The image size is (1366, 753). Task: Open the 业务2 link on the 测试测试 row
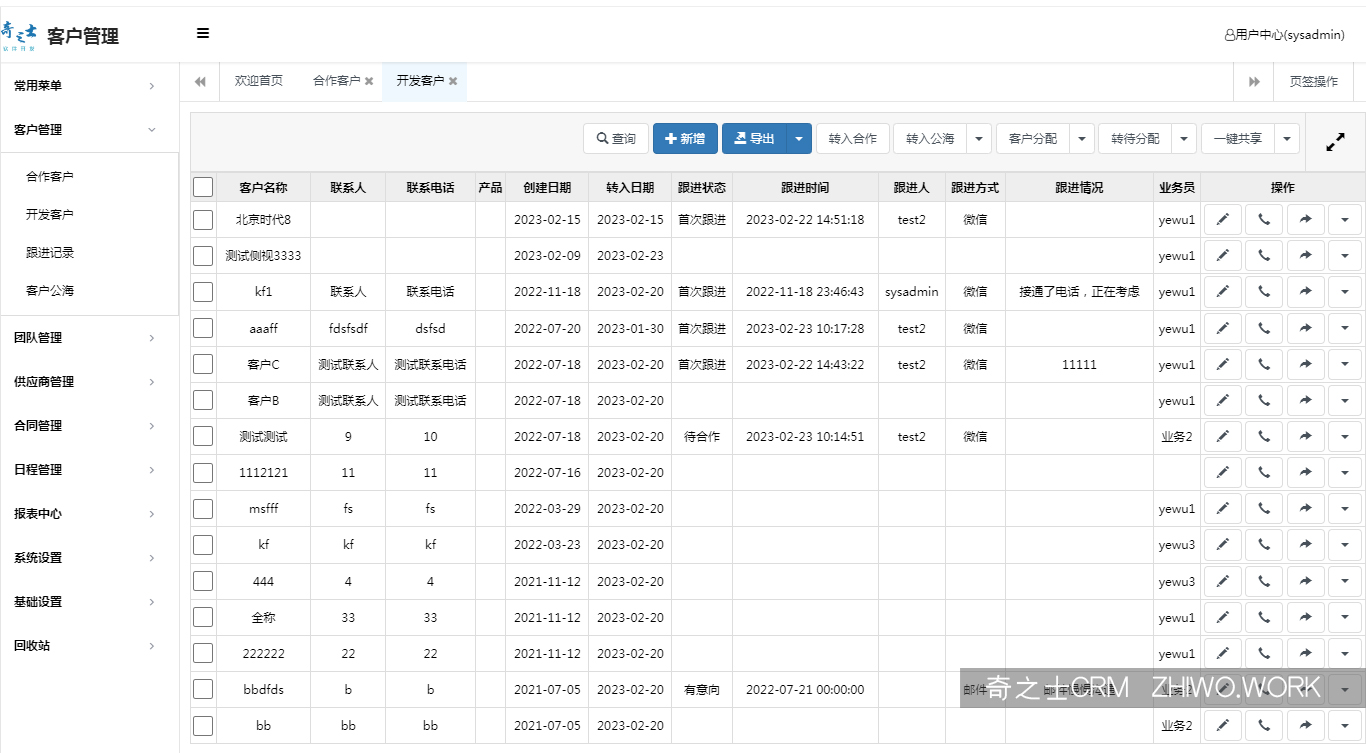(1177, 436)
